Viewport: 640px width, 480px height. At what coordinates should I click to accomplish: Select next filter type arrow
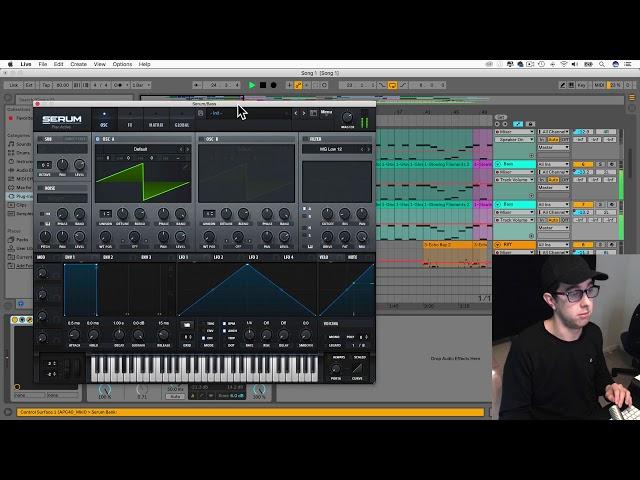click(x=368, y=149)
